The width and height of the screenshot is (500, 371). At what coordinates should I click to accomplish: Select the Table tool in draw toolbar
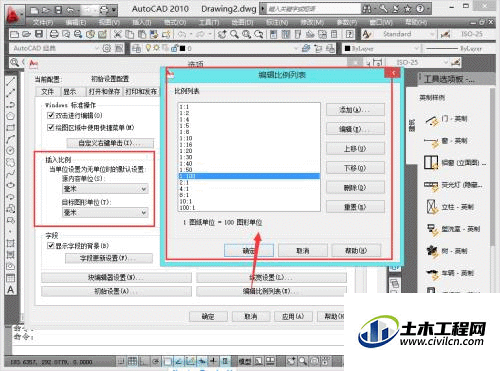point(11,278)
